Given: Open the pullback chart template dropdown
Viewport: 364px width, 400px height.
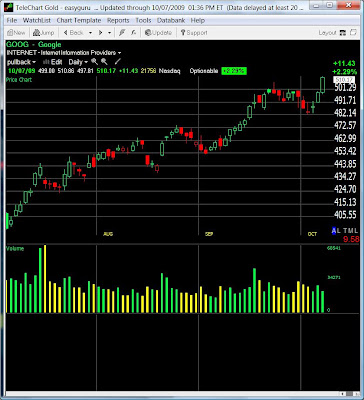Looking at the screenshot, I should 21,62.
